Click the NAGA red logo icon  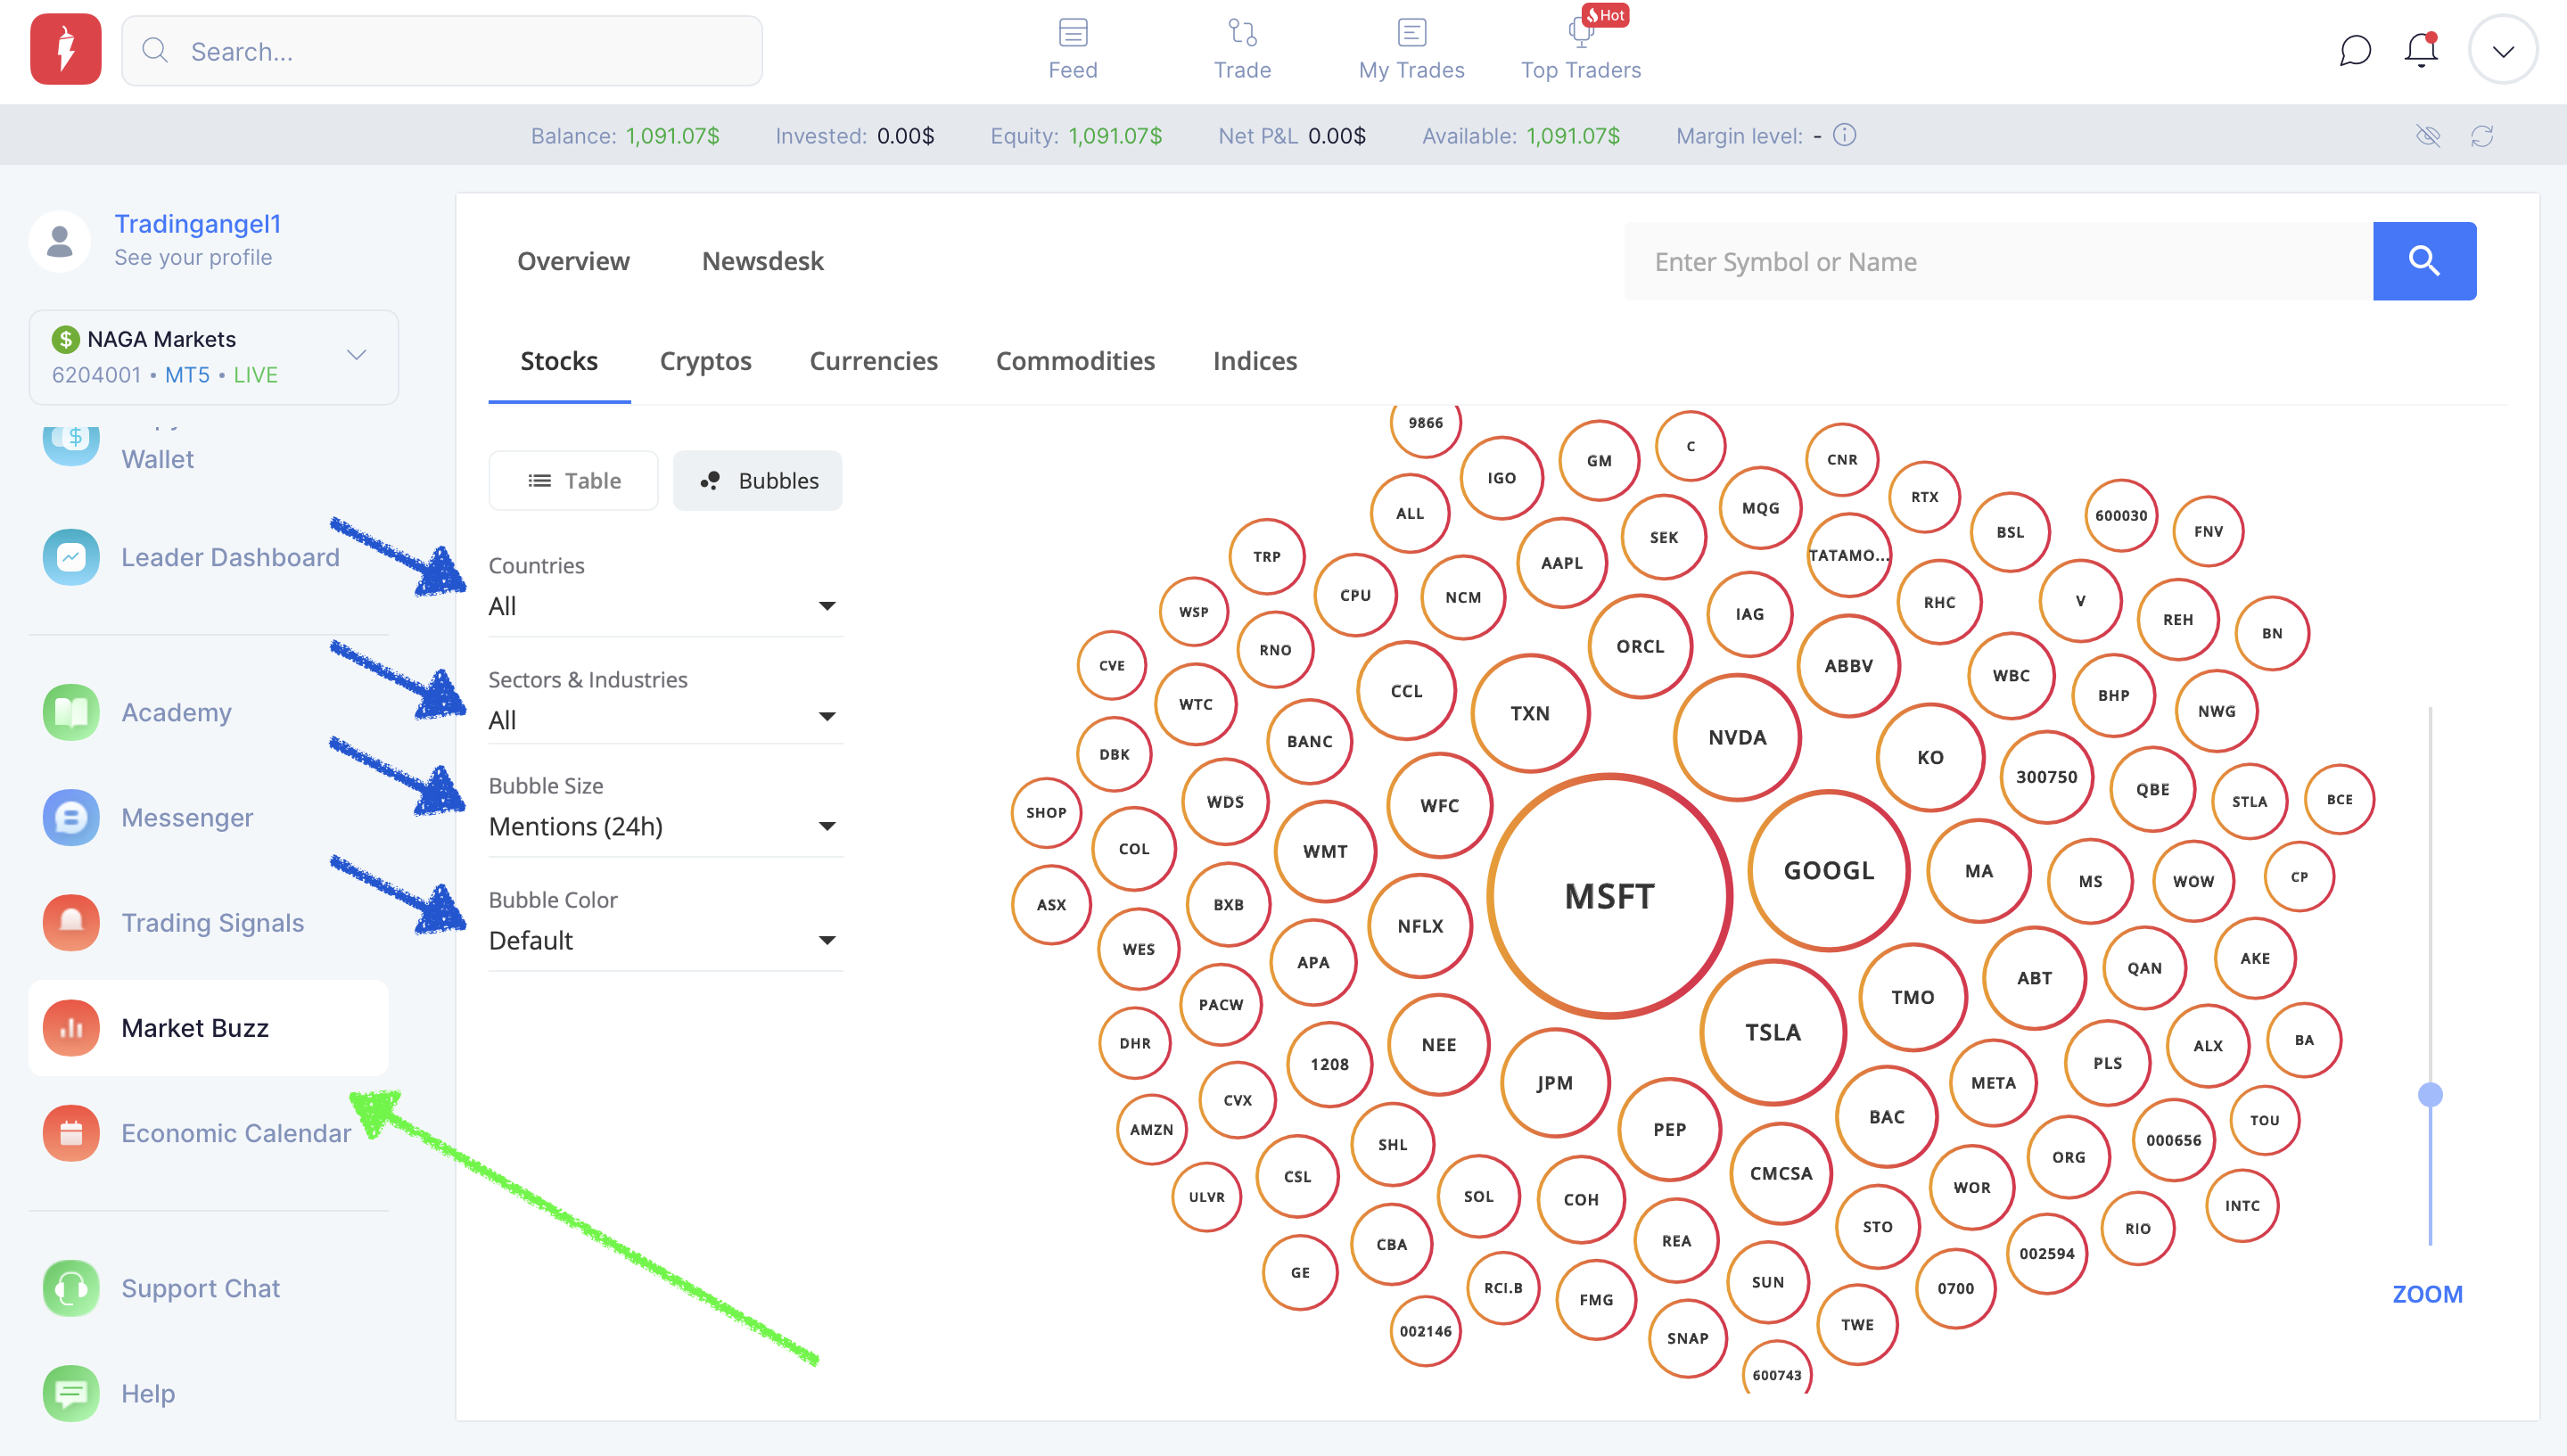pos(66,49)
